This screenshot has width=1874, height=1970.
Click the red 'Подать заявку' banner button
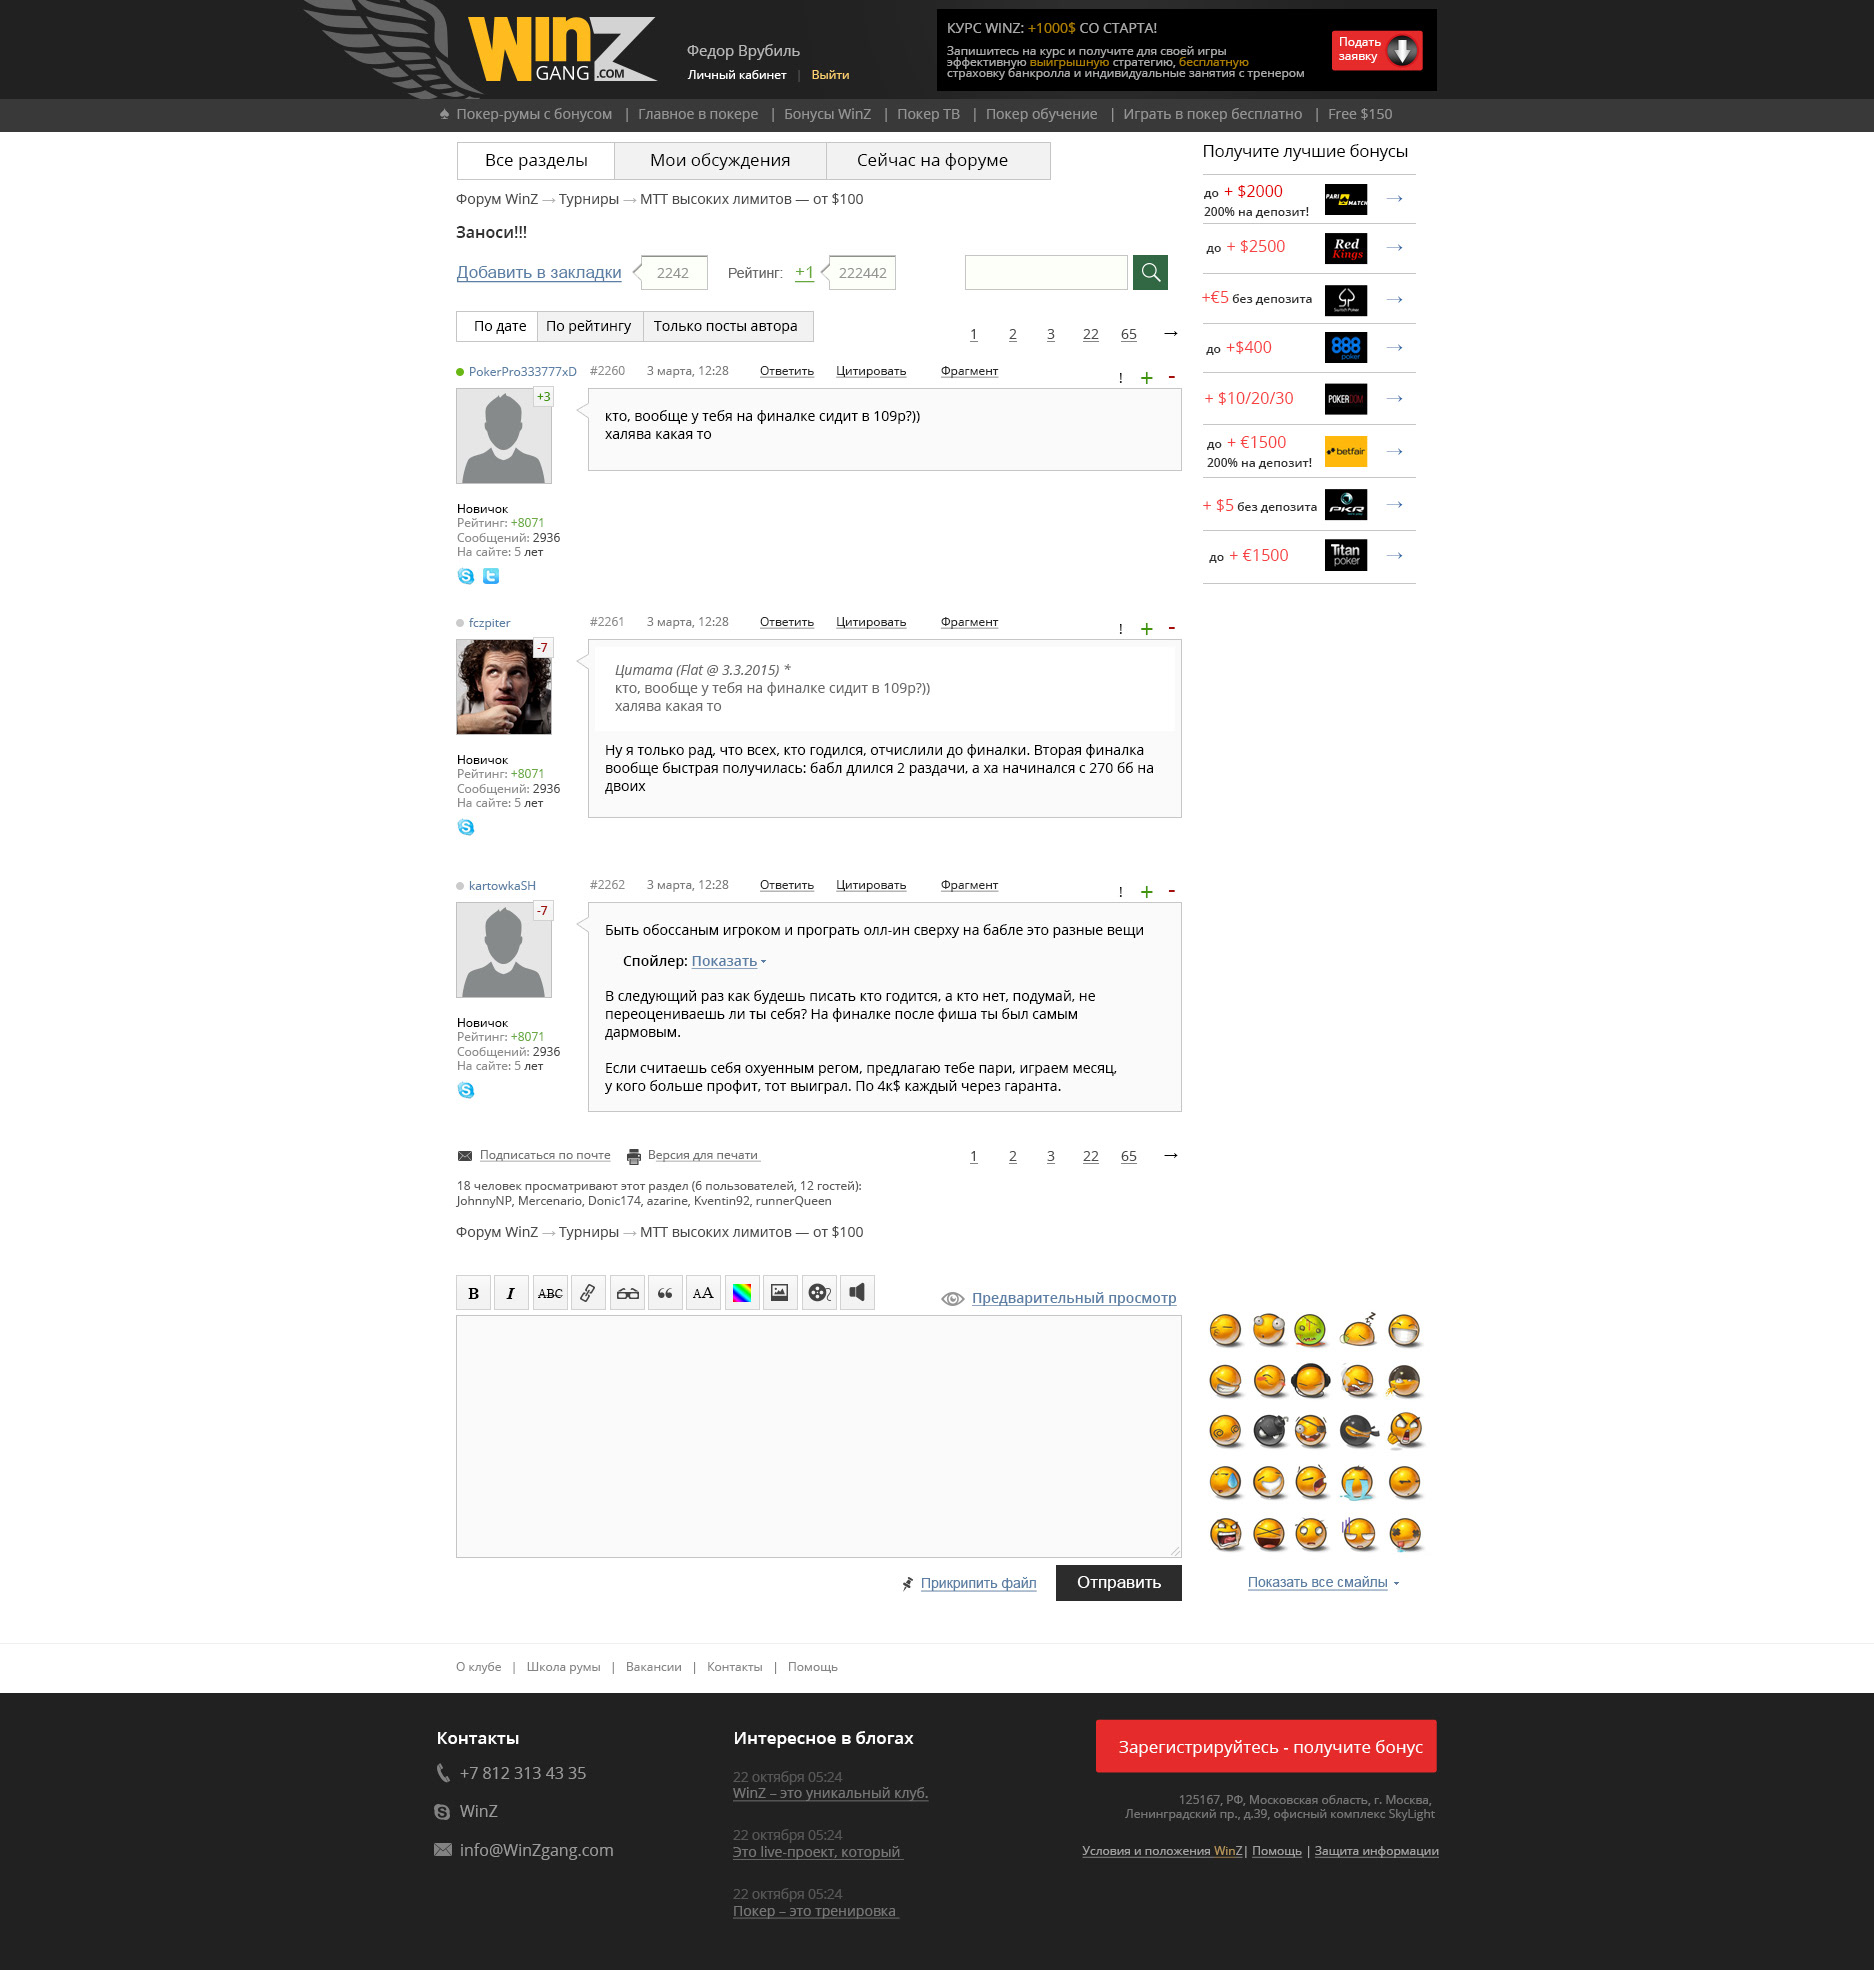point(1376,50)
